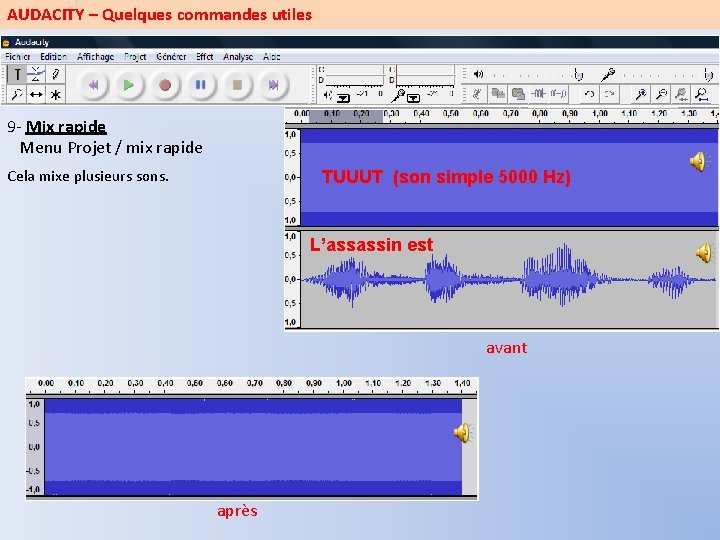
Task: Click the 'après' label
Action: point(237,511)
